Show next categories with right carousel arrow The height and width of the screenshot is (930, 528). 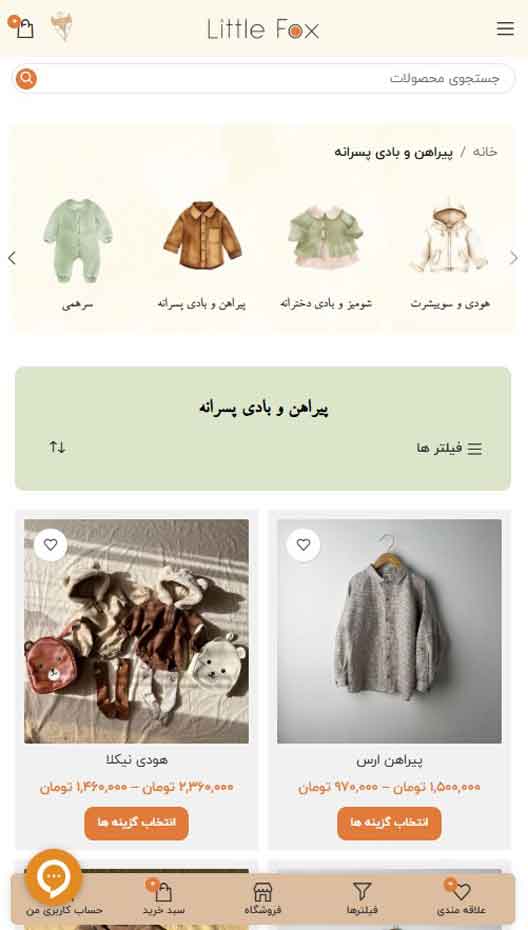point(514,258)
